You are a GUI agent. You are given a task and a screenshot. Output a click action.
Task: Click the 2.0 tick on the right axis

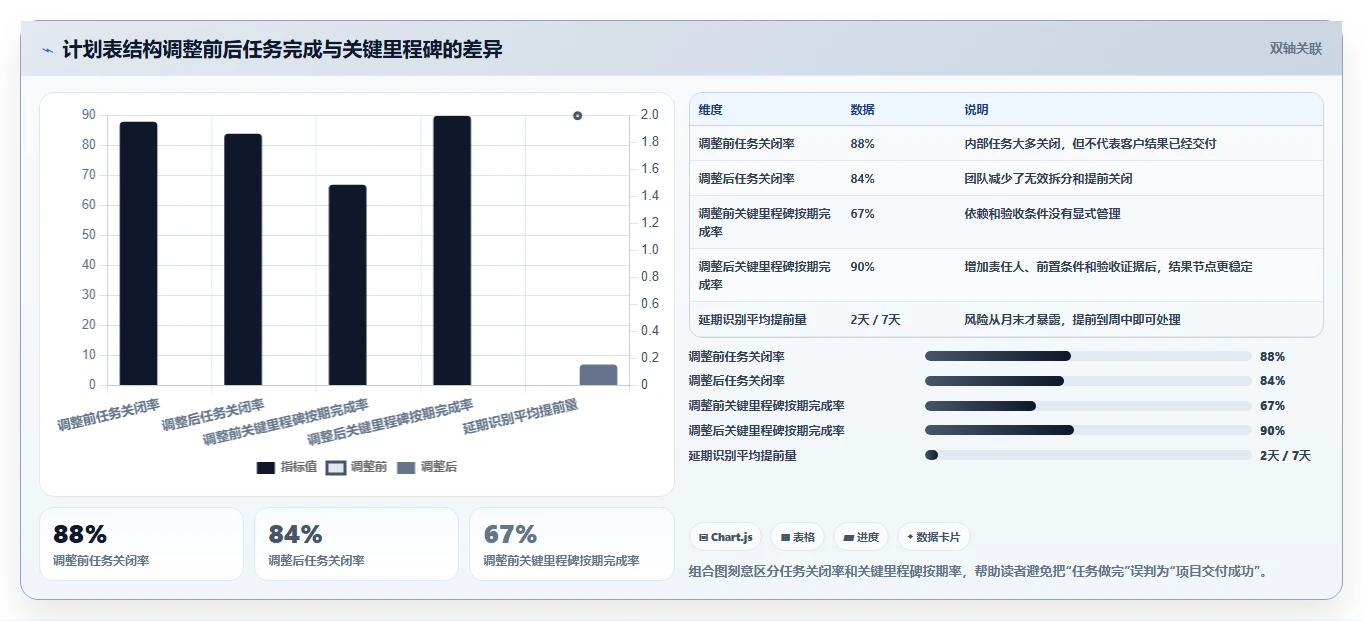coord(649,115)
